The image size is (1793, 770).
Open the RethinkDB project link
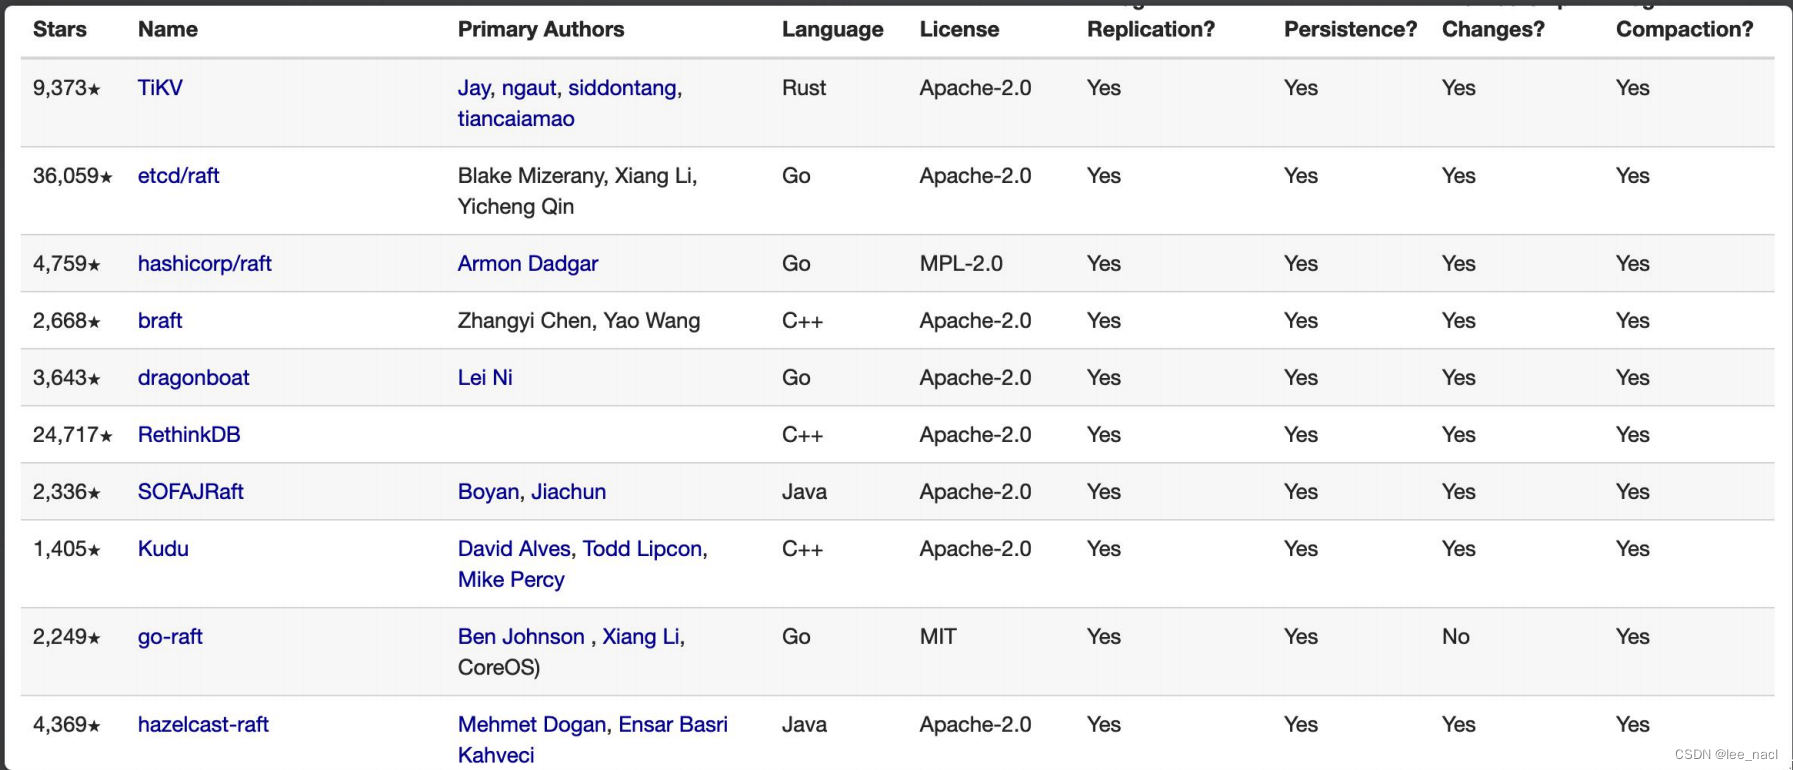coord(189,435)
